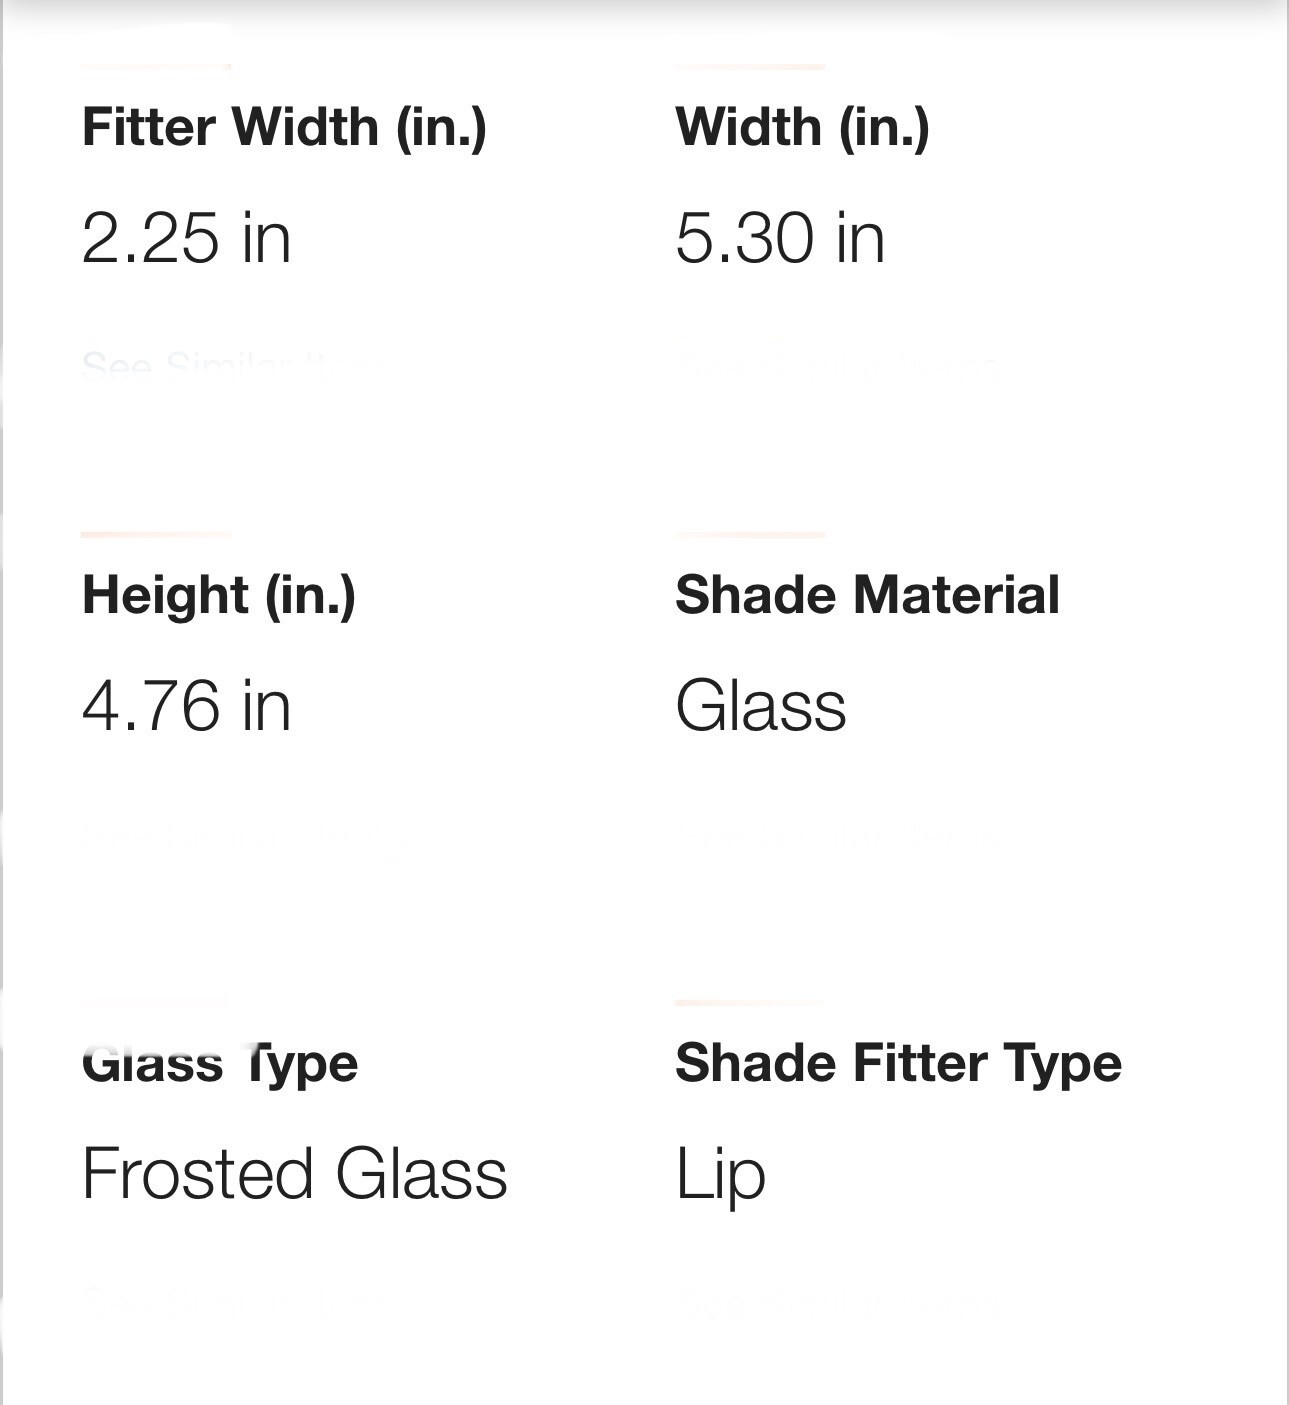Click the Height (in.) label

click(219, 595)
